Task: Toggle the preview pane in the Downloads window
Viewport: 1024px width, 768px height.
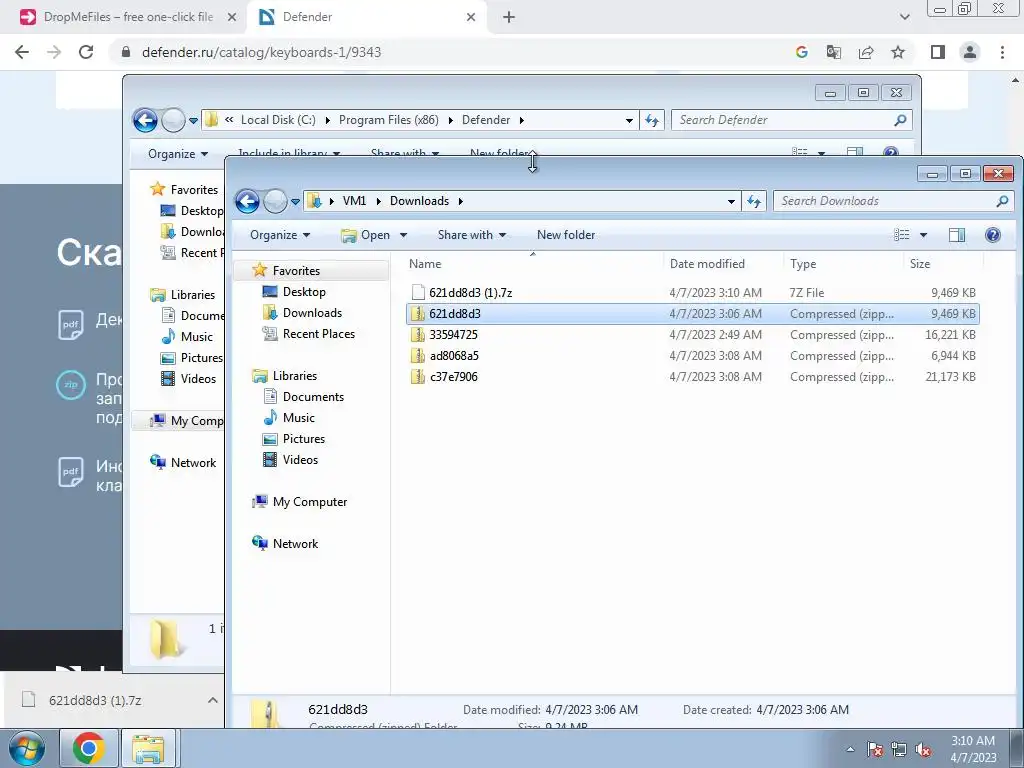Action: (x=957, y=235)
